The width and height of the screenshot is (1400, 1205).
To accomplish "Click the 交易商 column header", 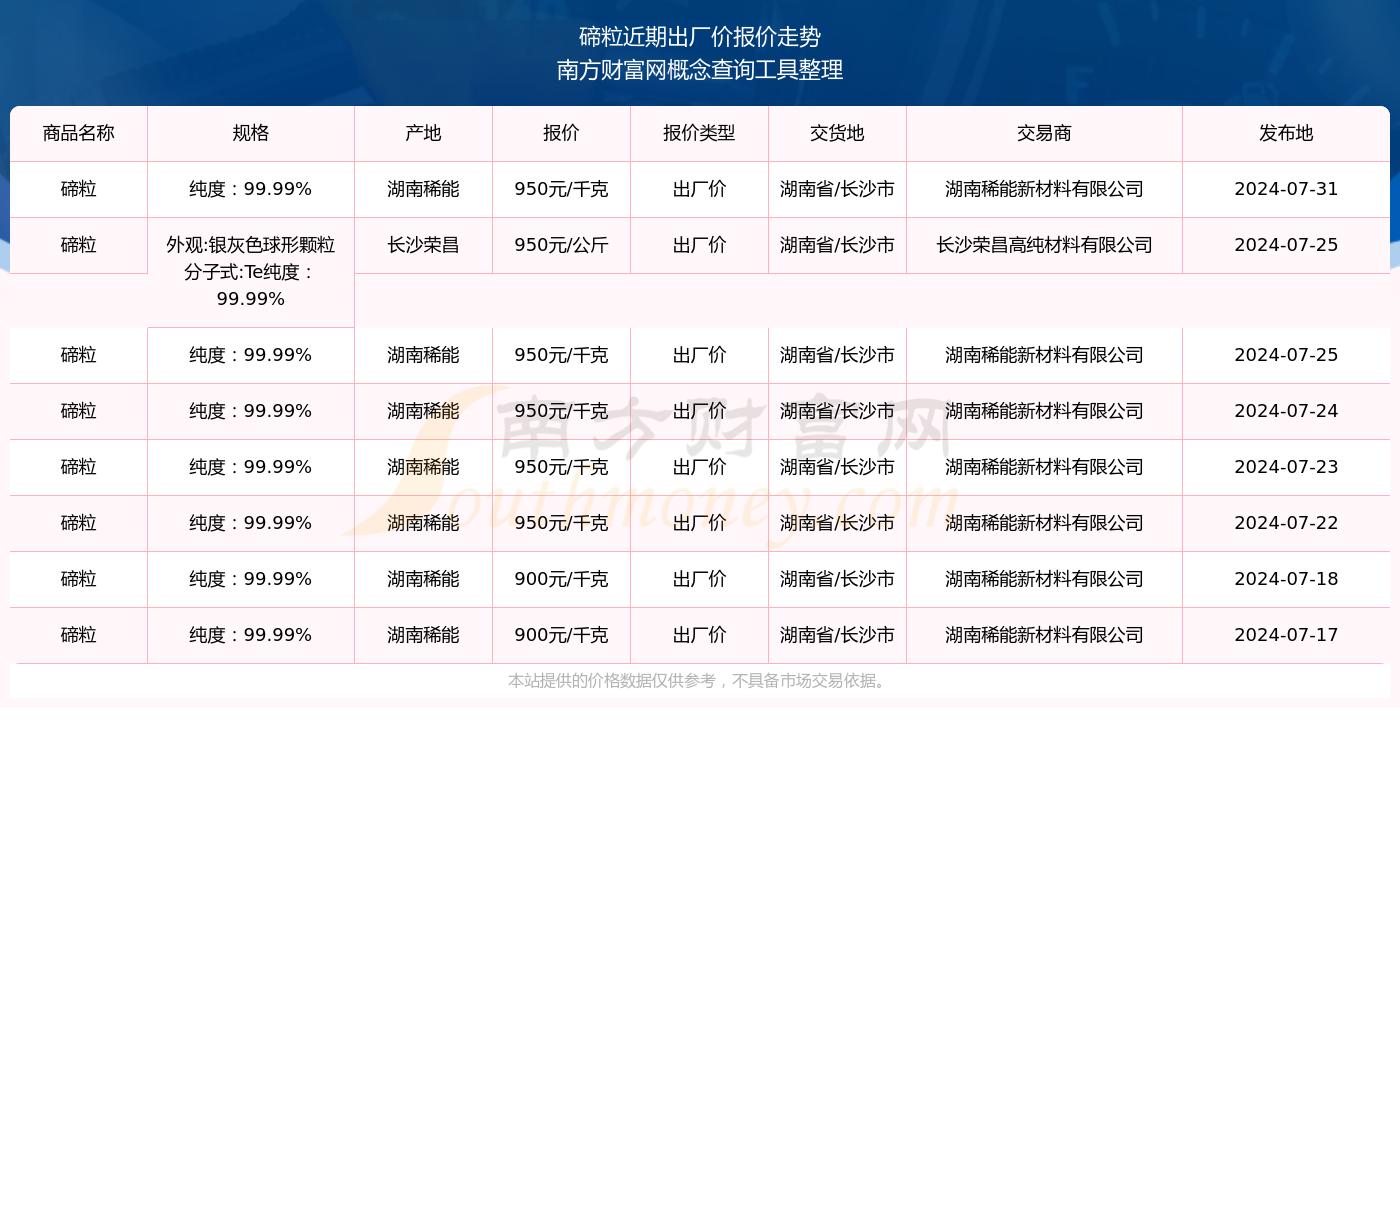I will [x=1045, y=133].
